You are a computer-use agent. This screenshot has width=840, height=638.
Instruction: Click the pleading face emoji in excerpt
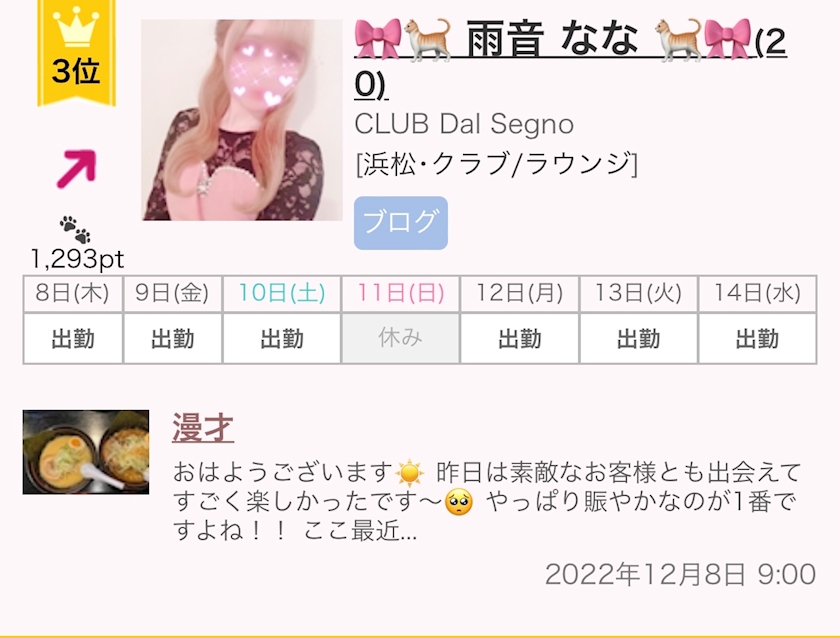(459, 502)
